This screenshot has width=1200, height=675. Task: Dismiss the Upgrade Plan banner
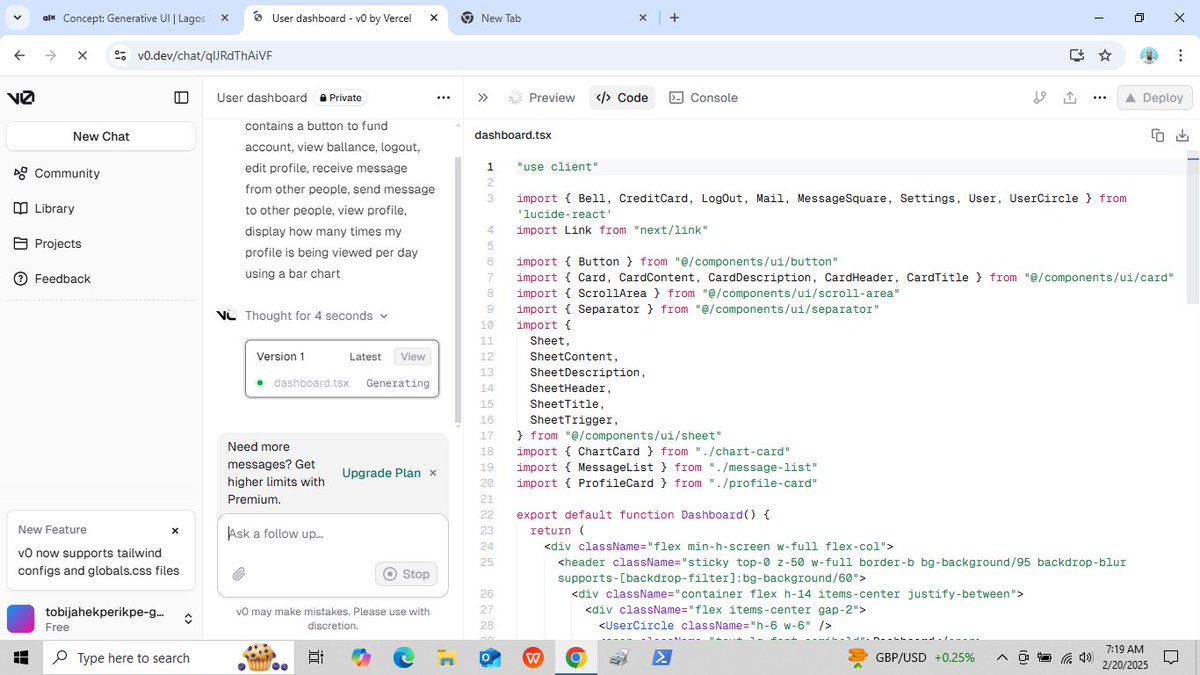(x=433, y=473)
